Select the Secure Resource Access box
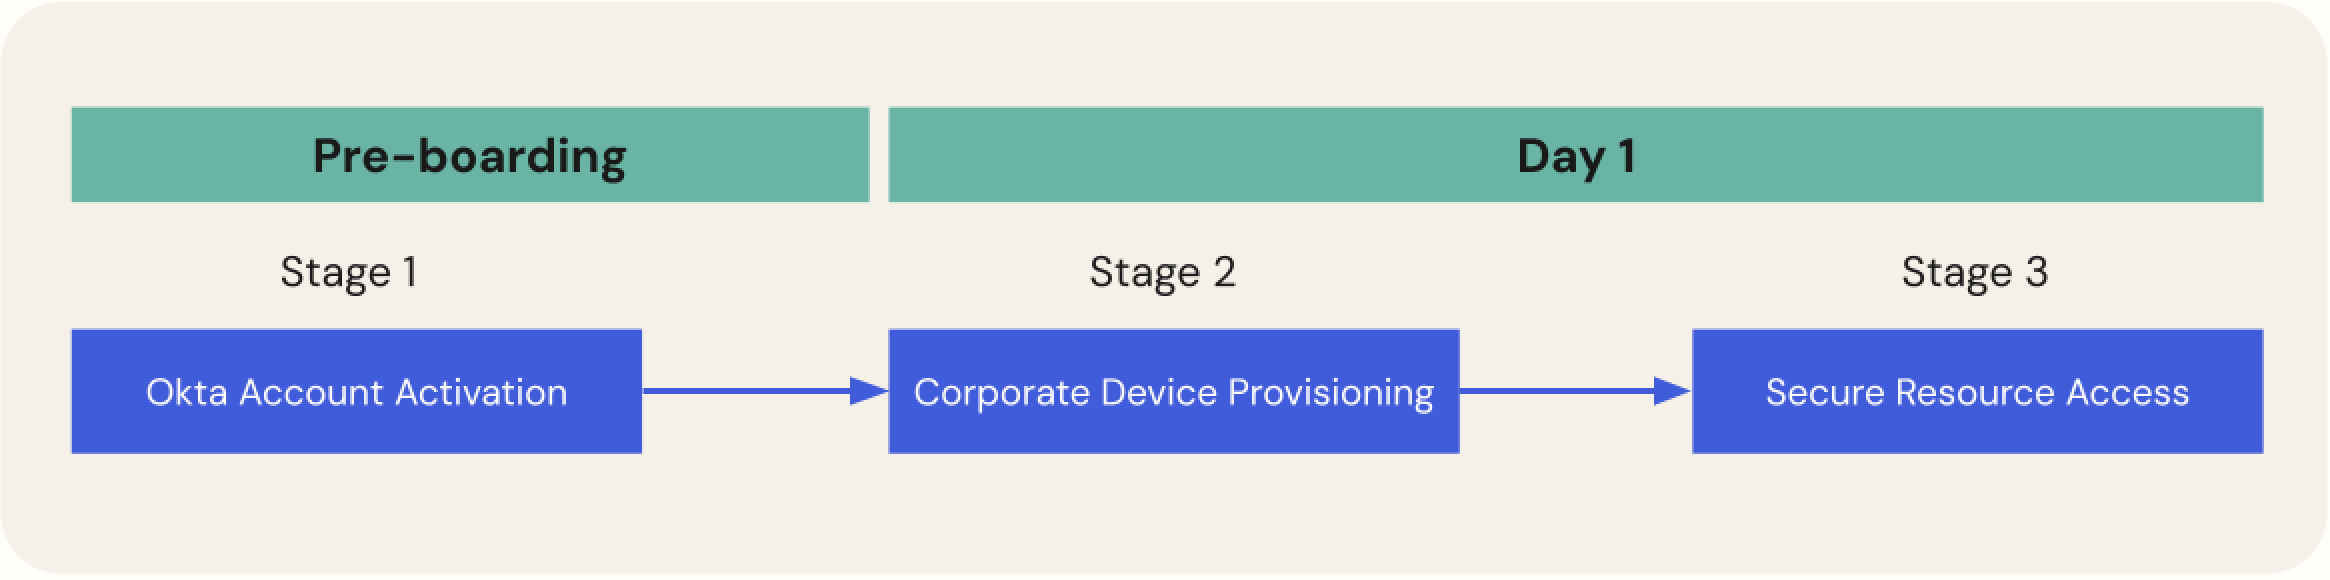 (x=1978, y=391)
